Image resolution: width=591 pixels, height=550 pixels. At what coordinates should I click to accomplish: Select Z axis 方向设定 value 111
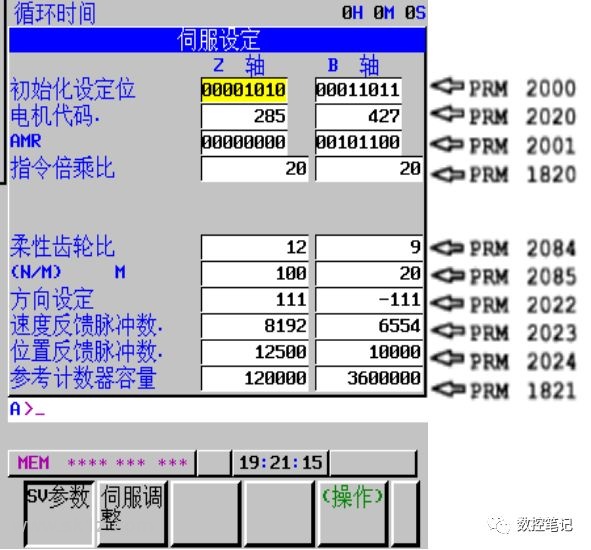[255, 300]
